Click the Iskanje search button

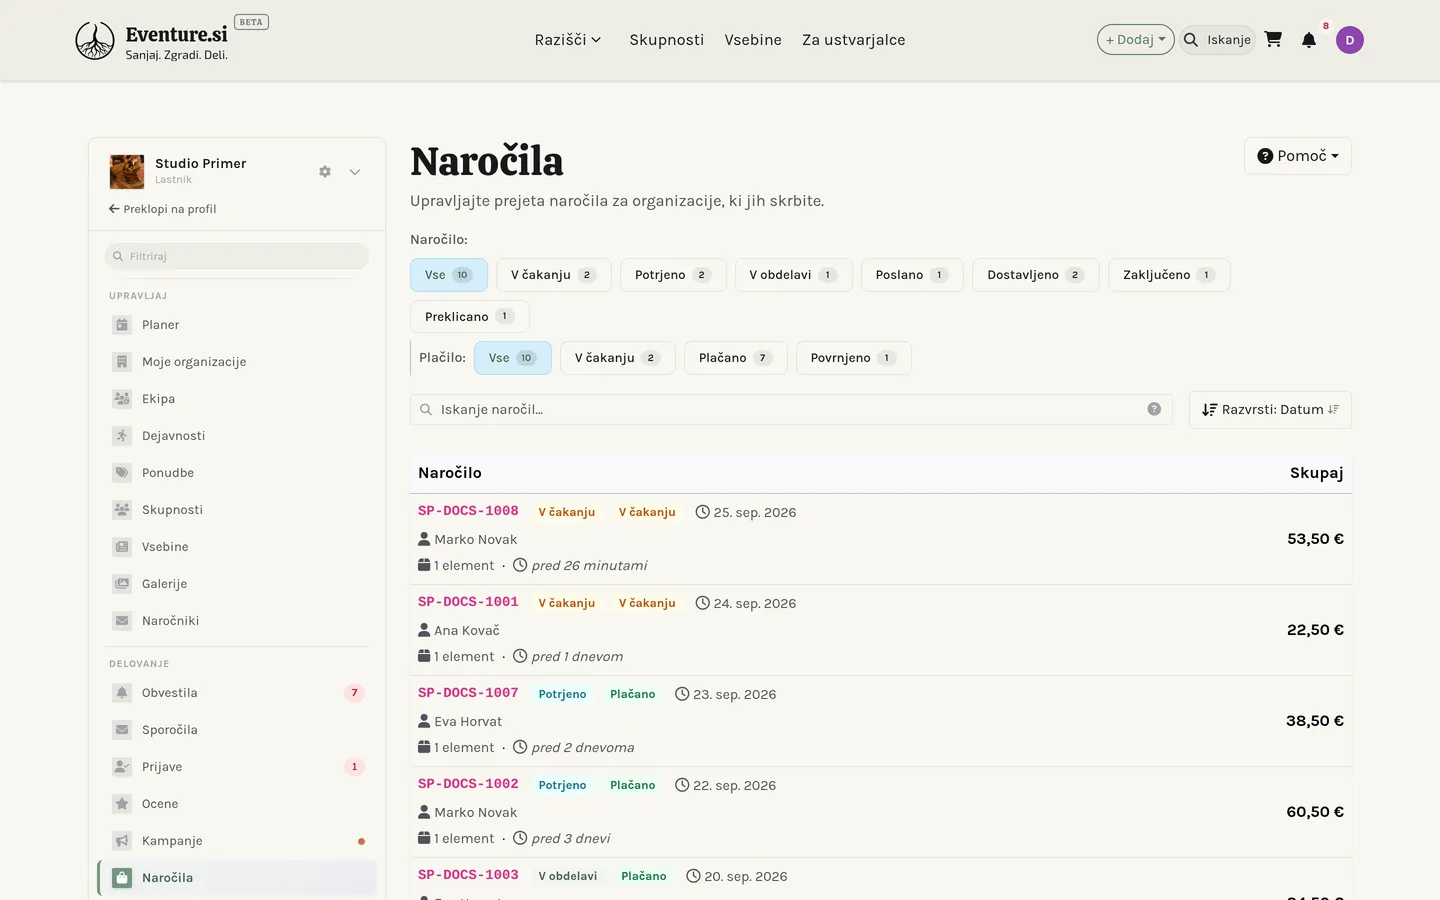(1217, 40)
